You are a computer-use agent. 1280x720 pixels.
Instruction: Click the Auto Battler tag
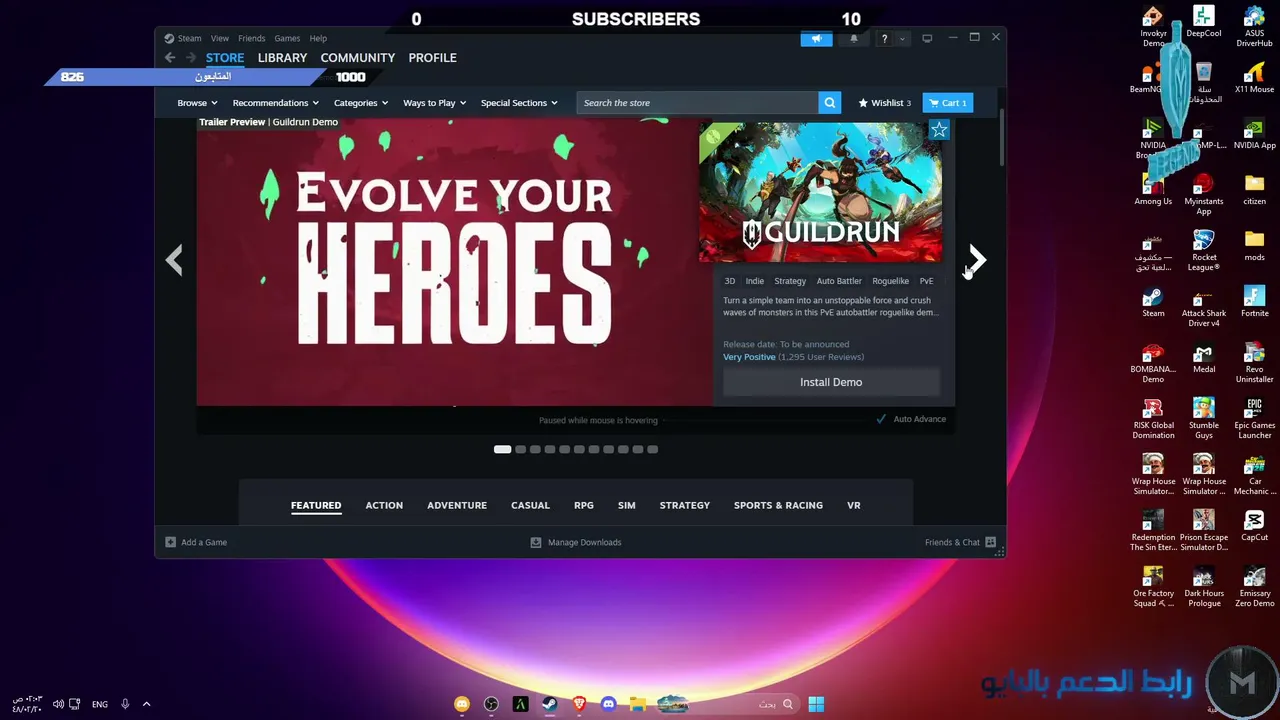pos(839,281)
